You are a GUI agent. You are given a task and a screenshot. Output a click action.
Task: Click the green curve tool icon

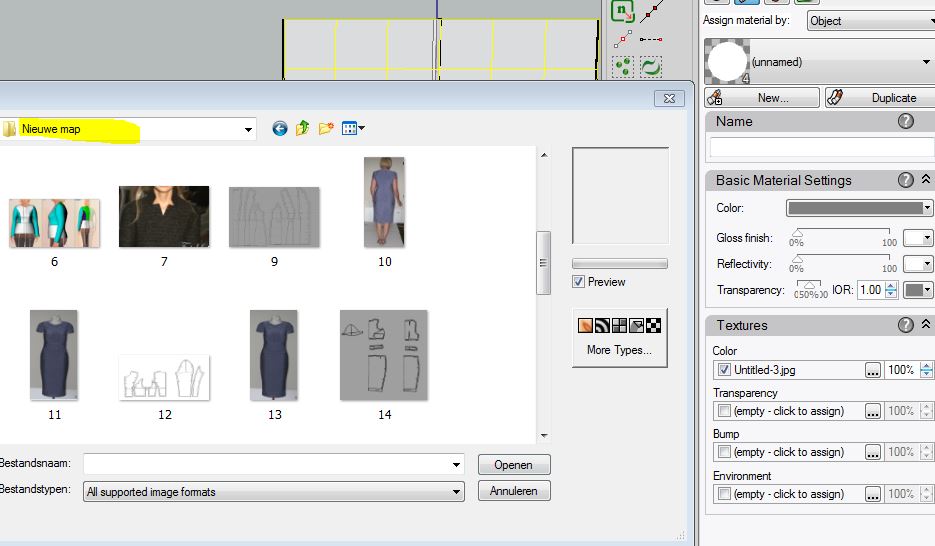tap(651, 67)
